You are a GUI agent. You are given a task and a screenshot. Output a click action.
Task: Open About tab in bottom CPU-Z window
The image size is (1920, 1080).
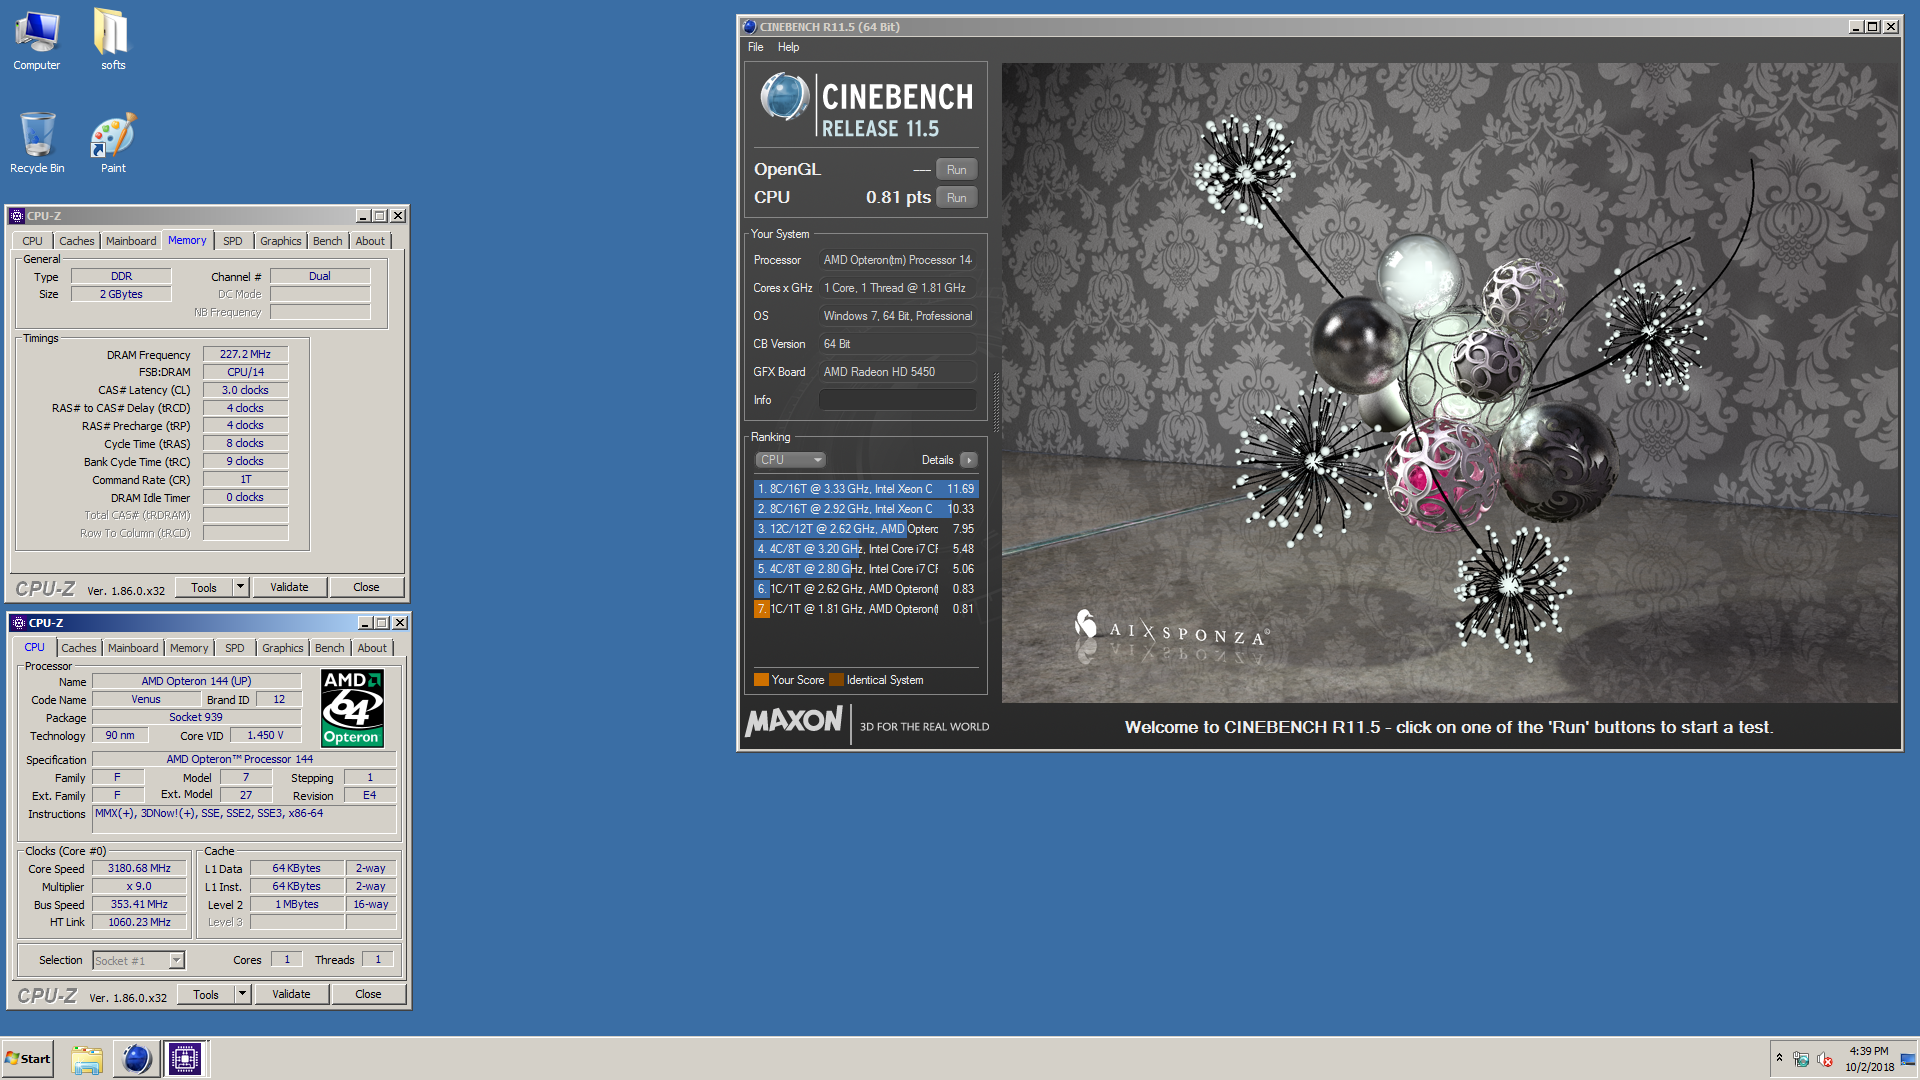(372, 648)
